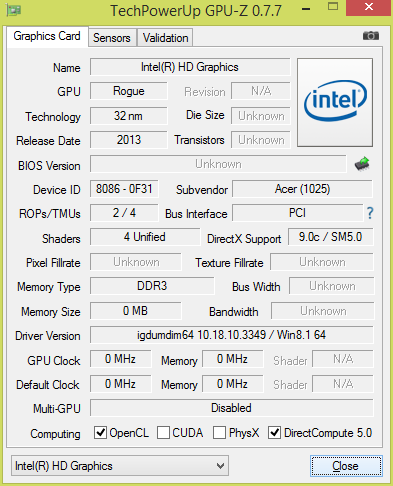Click the Transistors Unknown field

(x=261, y=140)
